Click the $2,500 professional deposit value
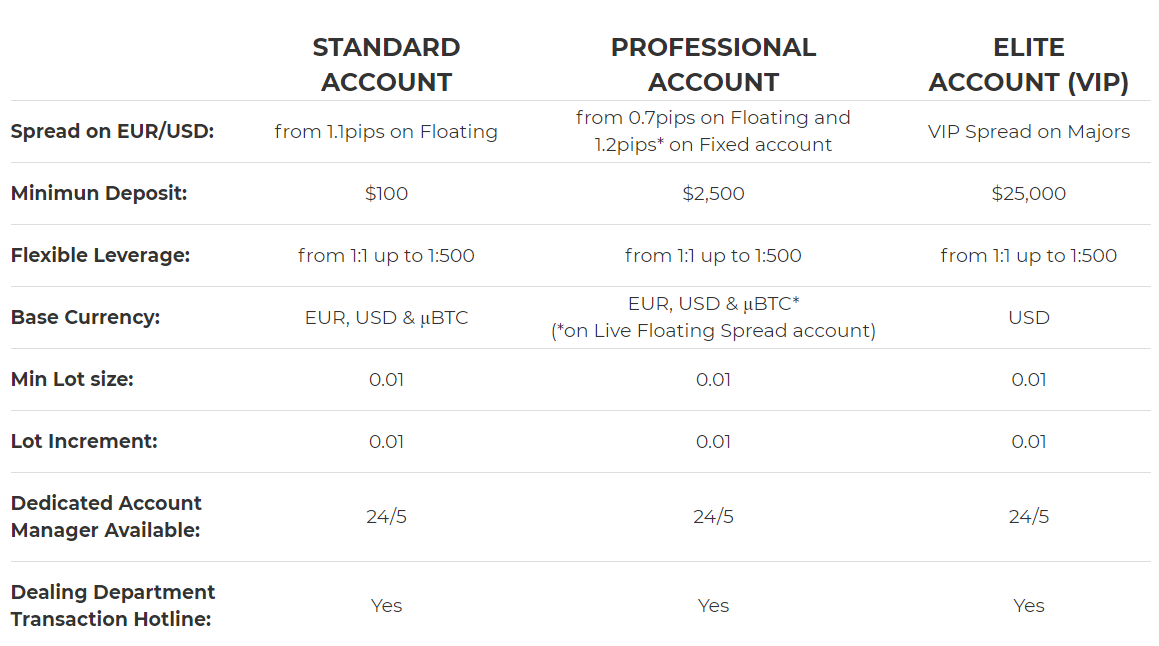1159x646 pixels. pyautogui.click(x=713, y=194)
